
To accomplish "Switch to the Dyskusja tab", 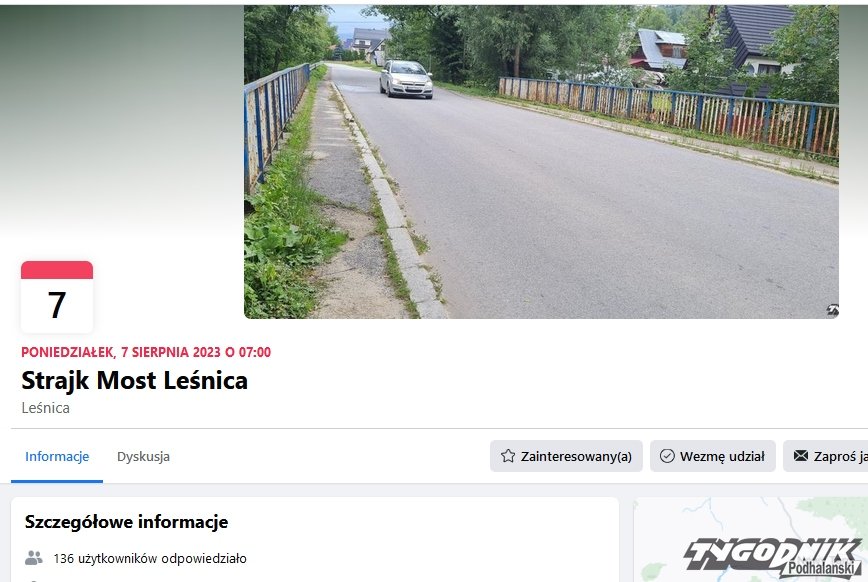I will pyautogui.click(x=143, y=456).
